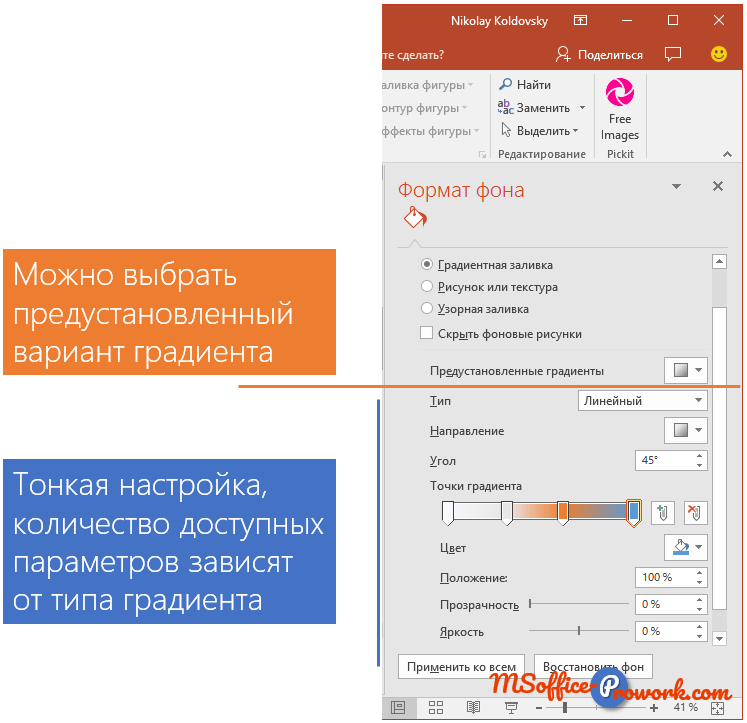This screenshot has width=747, height=723.
Task: Switch to Reading view icon
Action: coord(473,708)
